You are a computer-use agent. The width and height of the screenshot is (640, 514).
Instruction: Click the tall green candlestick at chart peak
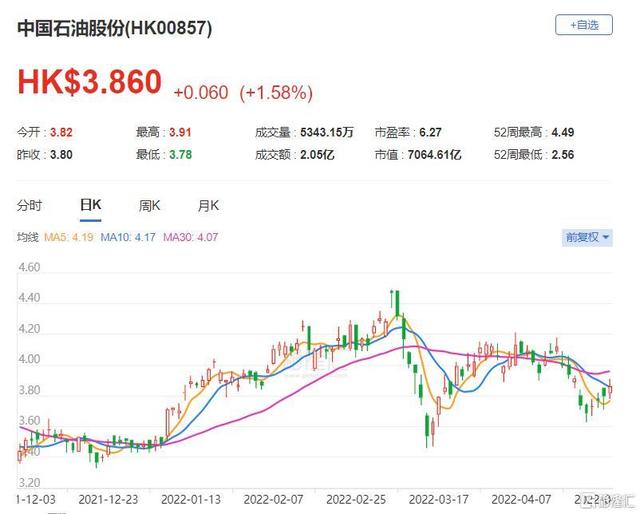(x=397, y=304)
